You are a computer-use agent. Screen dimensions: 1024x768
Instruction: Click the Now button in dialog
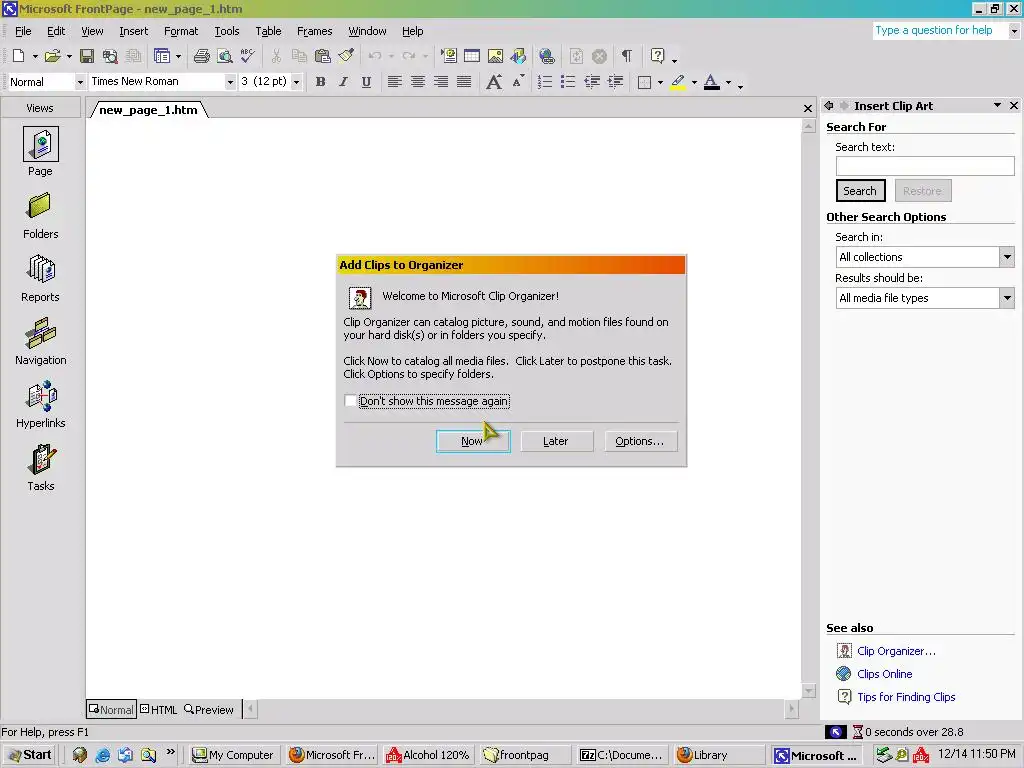pos(473,441)
